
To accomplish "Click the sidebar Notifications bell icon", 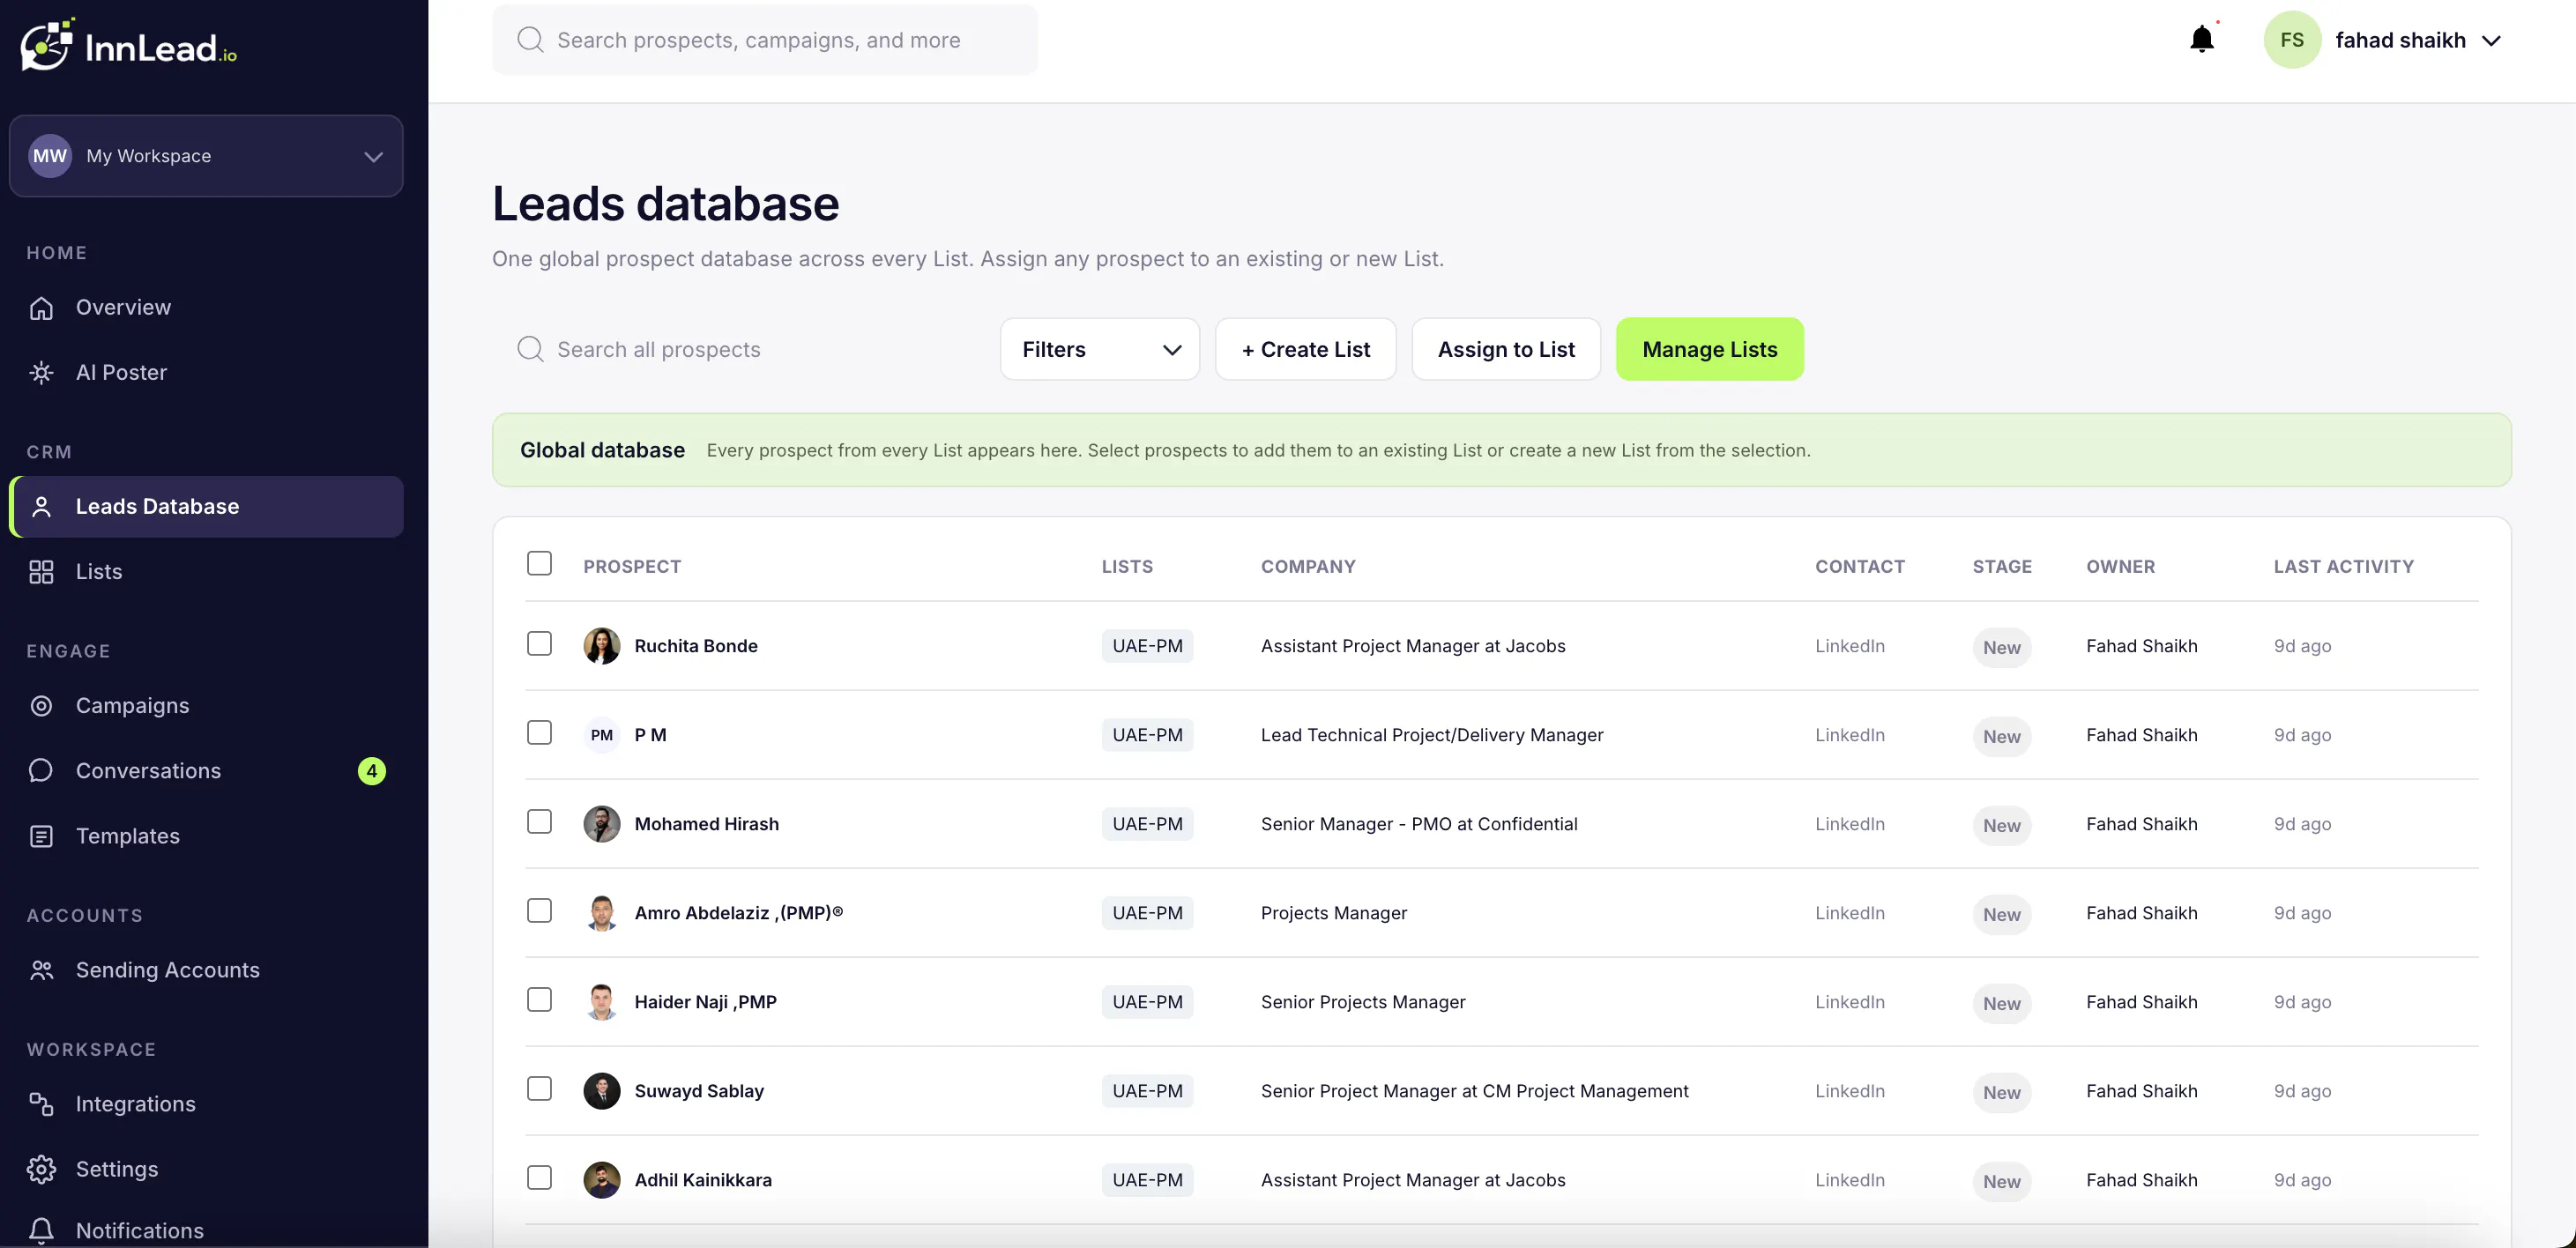I will [x=41, y=1231].
